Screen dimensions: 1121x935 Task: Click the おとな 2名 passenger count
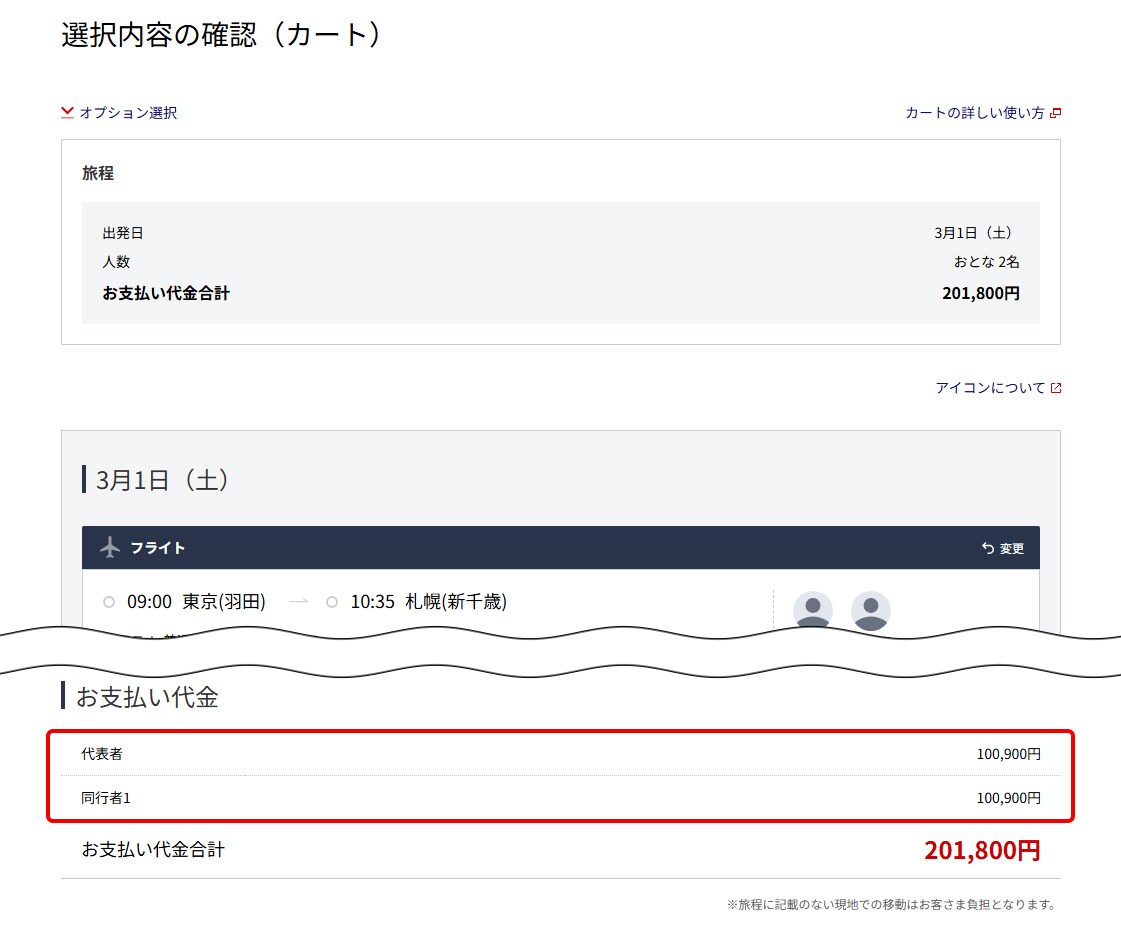pyautogui.click(x=986, y=262)
